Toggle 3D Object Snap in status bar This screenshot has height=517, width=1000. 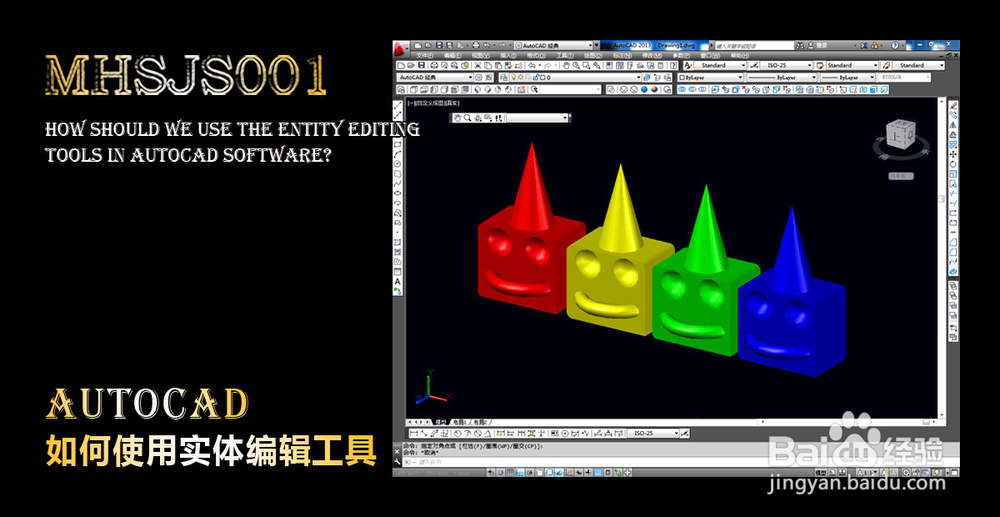[x=549, y=472]
